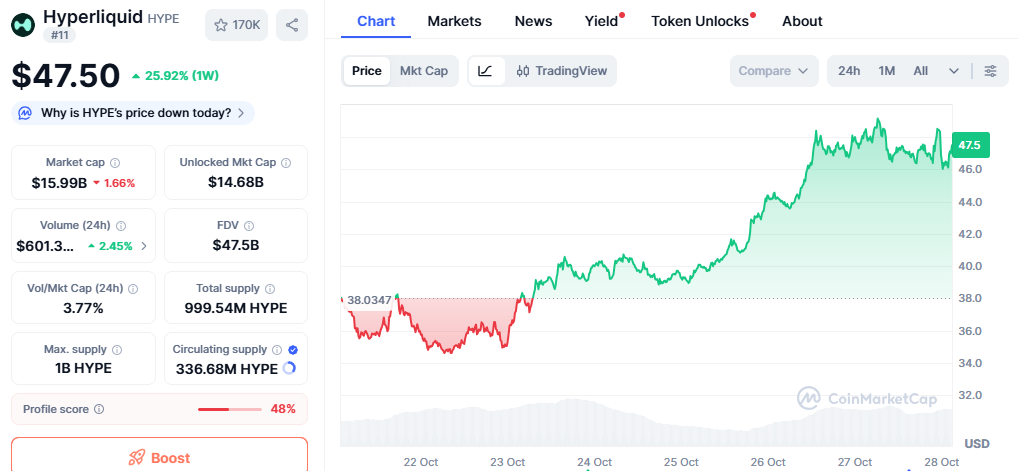Click FDV info icon
This screenshot has width=1018, height=471.
[249, 226]
